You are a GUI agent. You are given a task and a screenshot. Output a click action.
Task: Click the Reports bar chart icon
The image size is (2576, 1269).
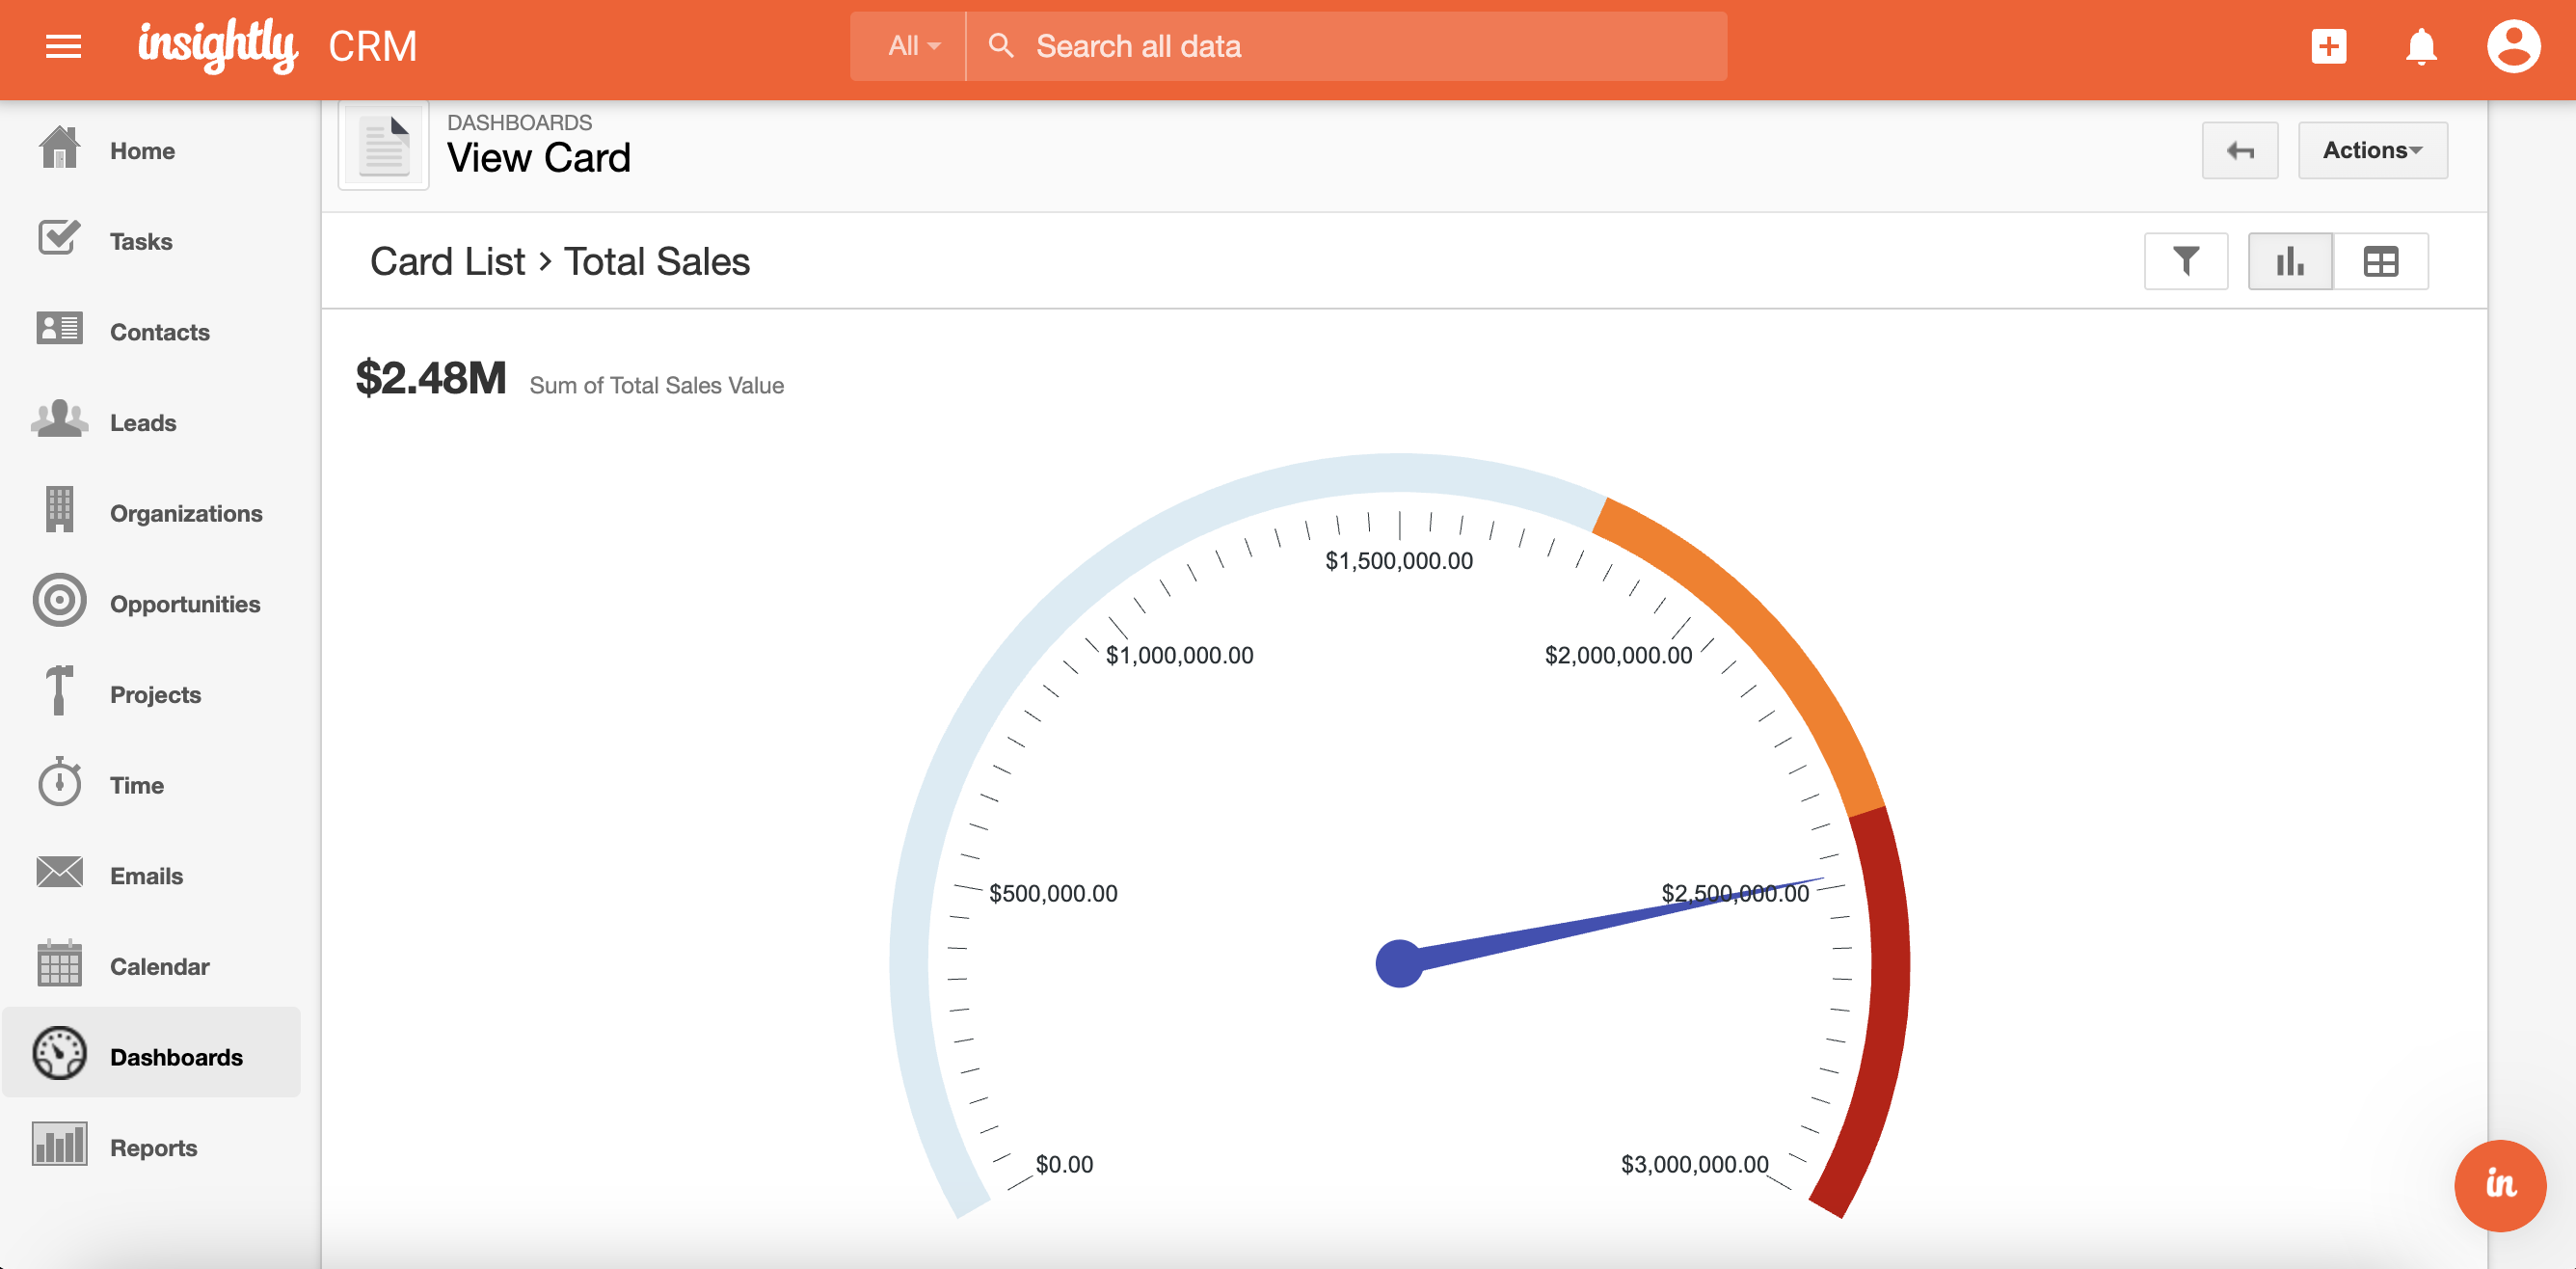point(59,1145)
